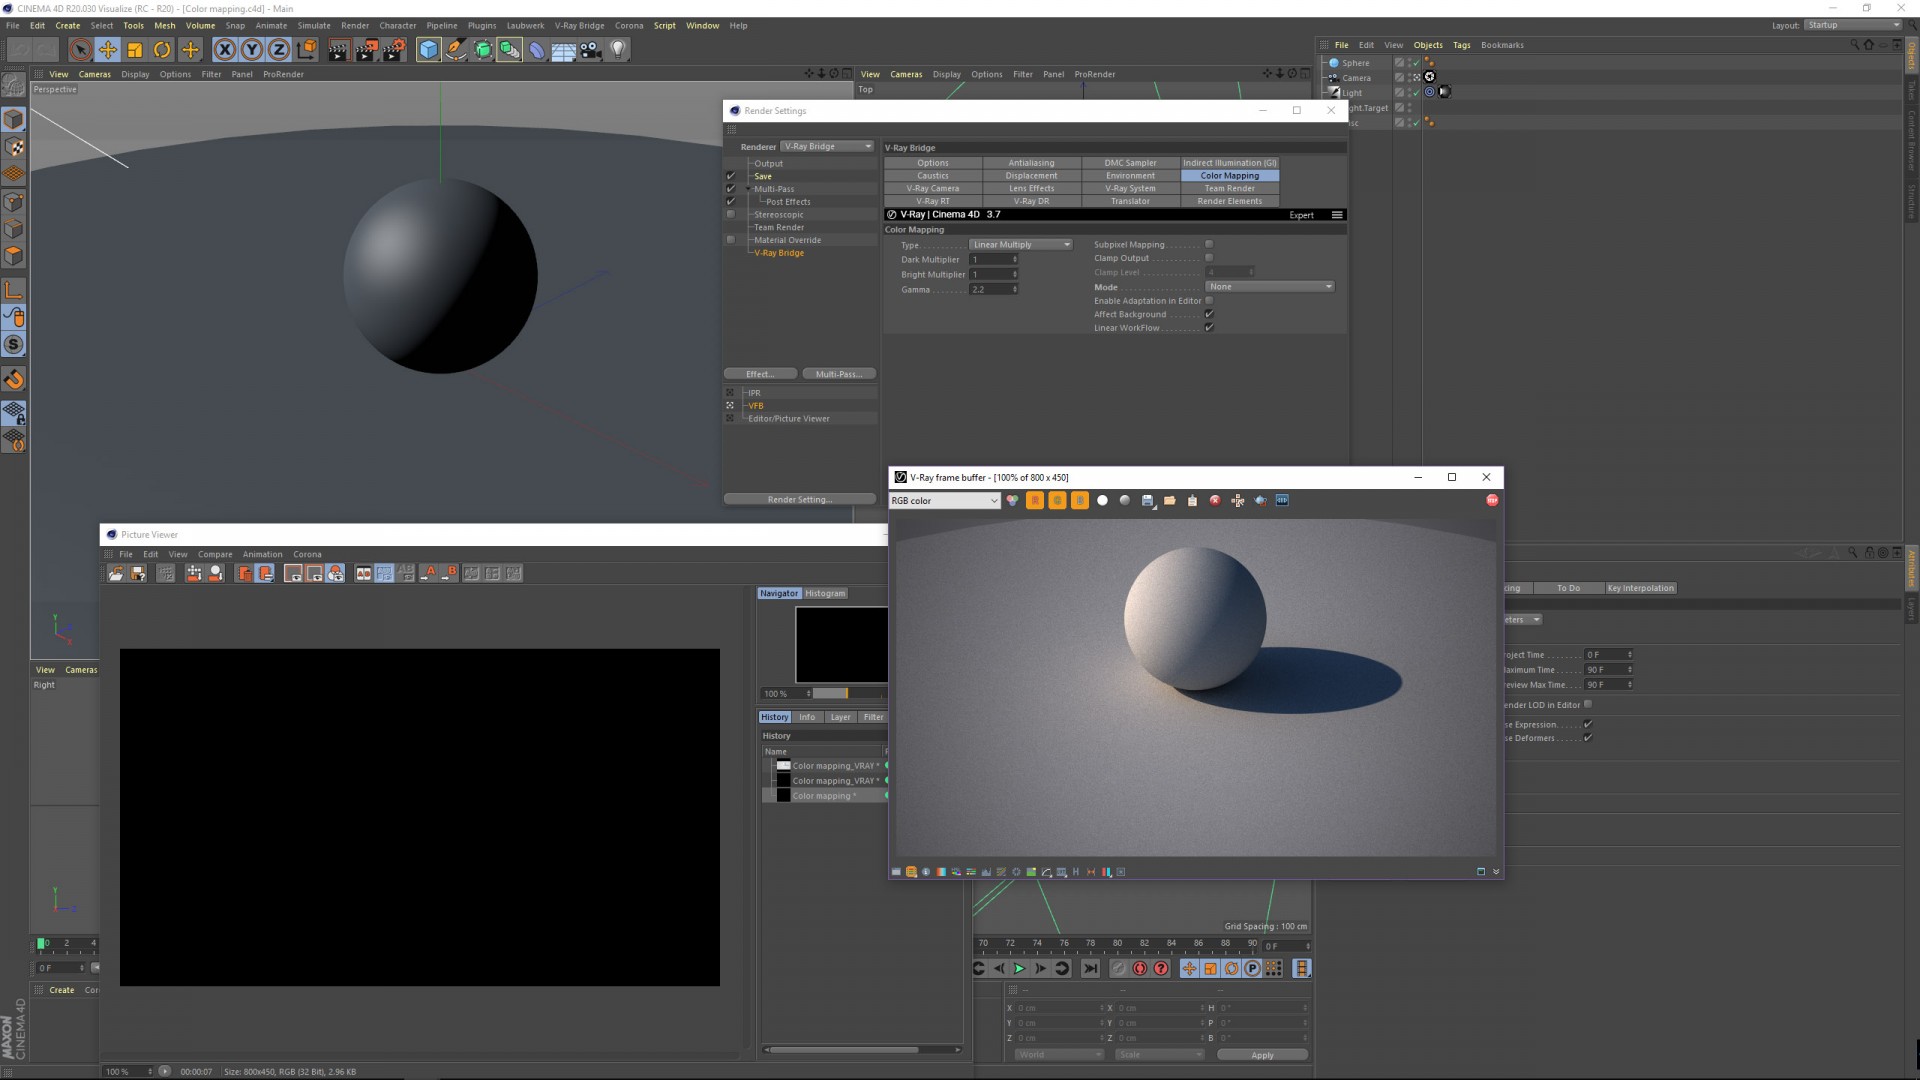Switch to Histogram tab in Picture Viewer

[824, 592]
